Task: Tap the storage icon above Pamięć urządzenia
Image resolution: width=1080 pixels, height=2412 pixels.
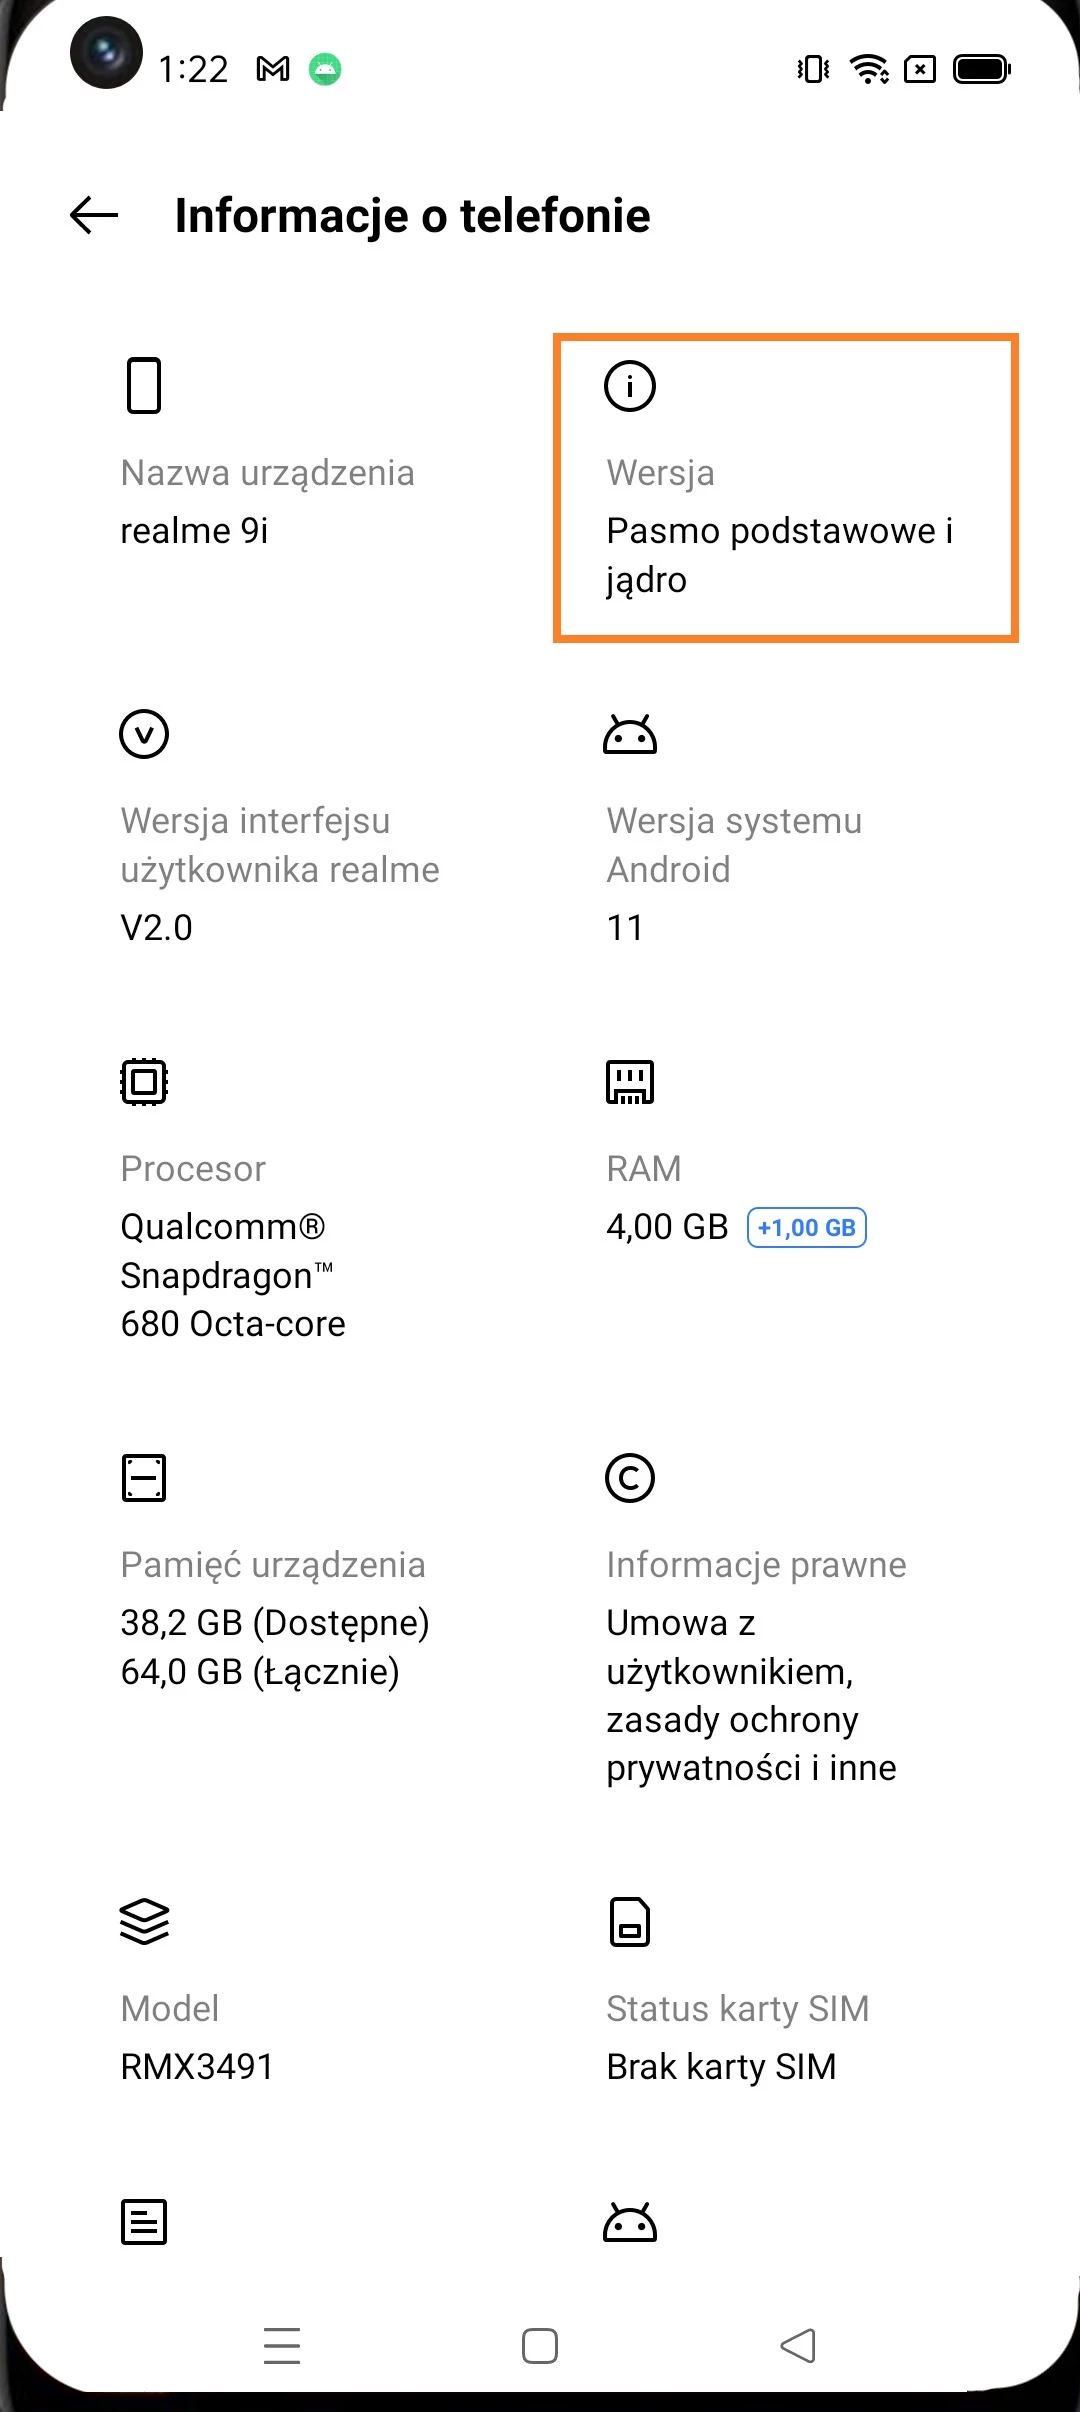Action: click(x=144, y=1478)
